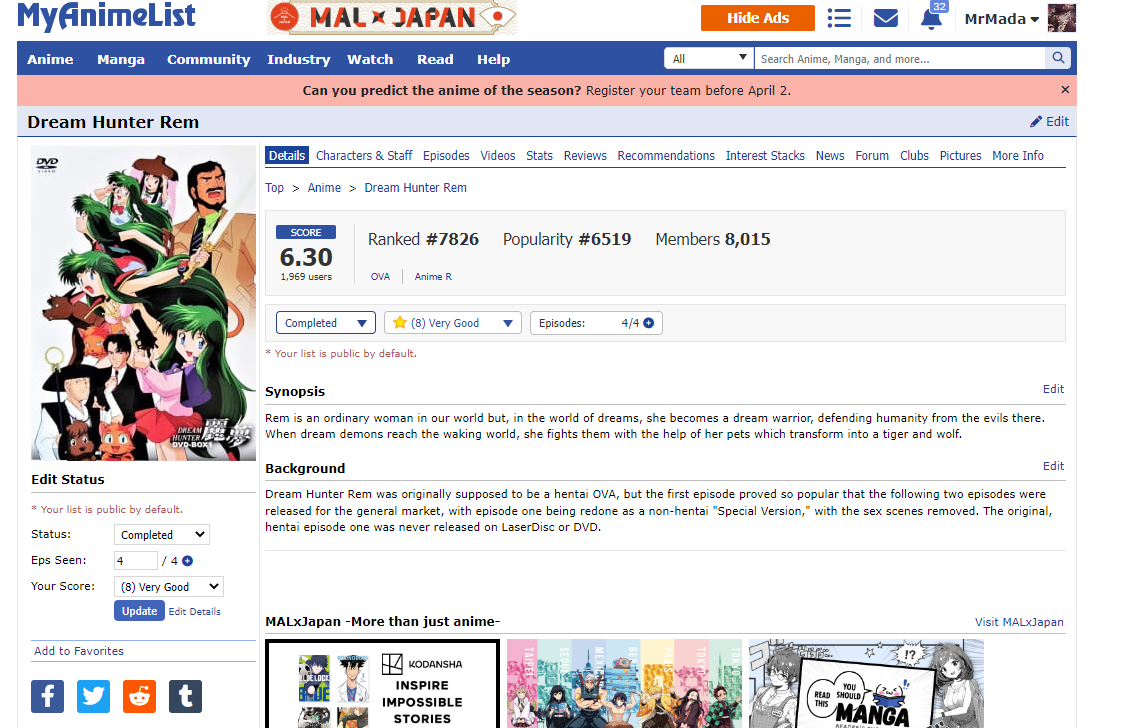Open the messages envelope icon
1121x728 pixels.
pos(885,18)
